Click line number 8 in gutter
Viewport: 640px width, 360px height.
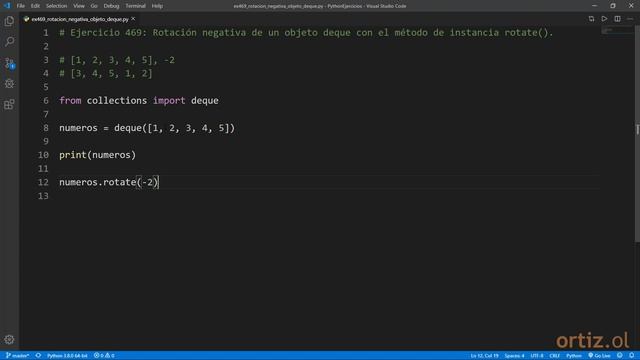(x=46, y=128)
